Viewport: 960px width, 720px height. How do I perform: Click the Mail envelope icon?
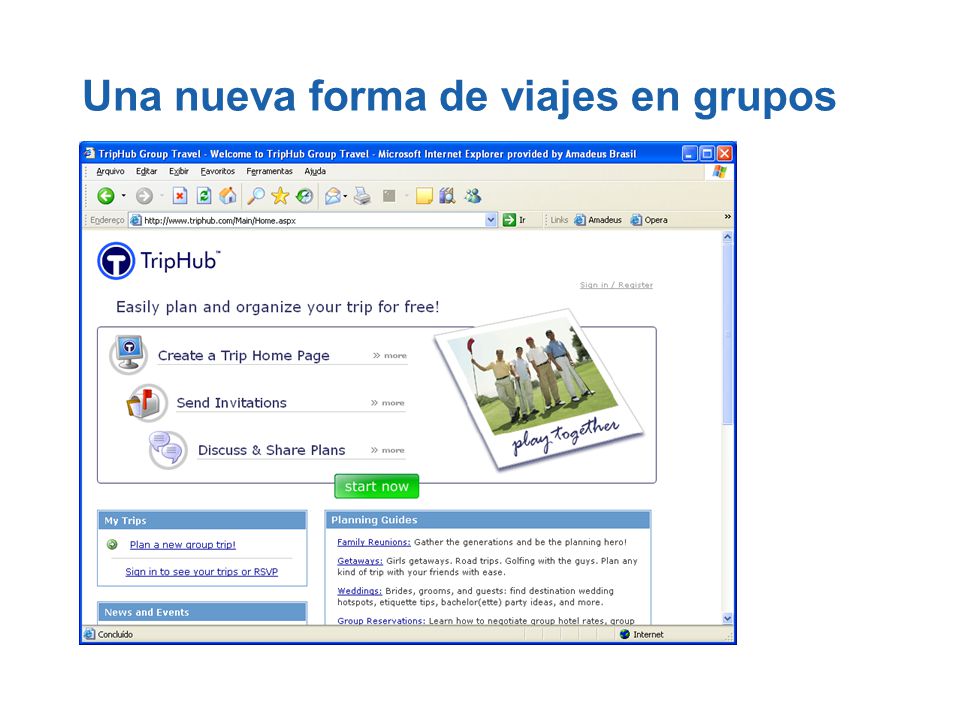pyautogui.click(x=332, y=196)
